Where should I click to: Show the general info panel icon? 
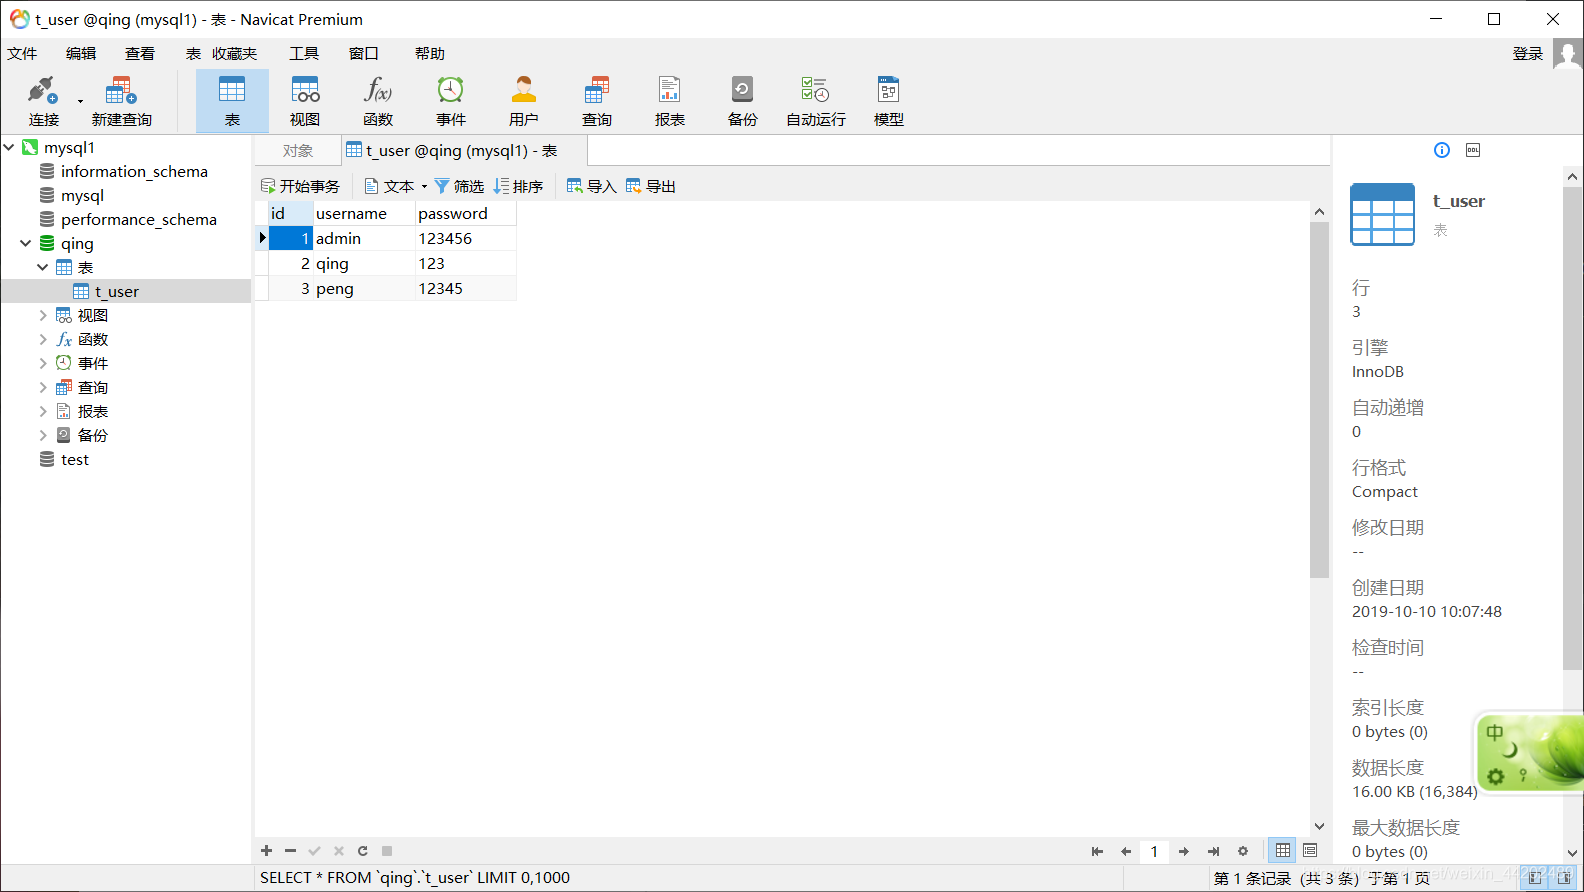click(1442, 150)
